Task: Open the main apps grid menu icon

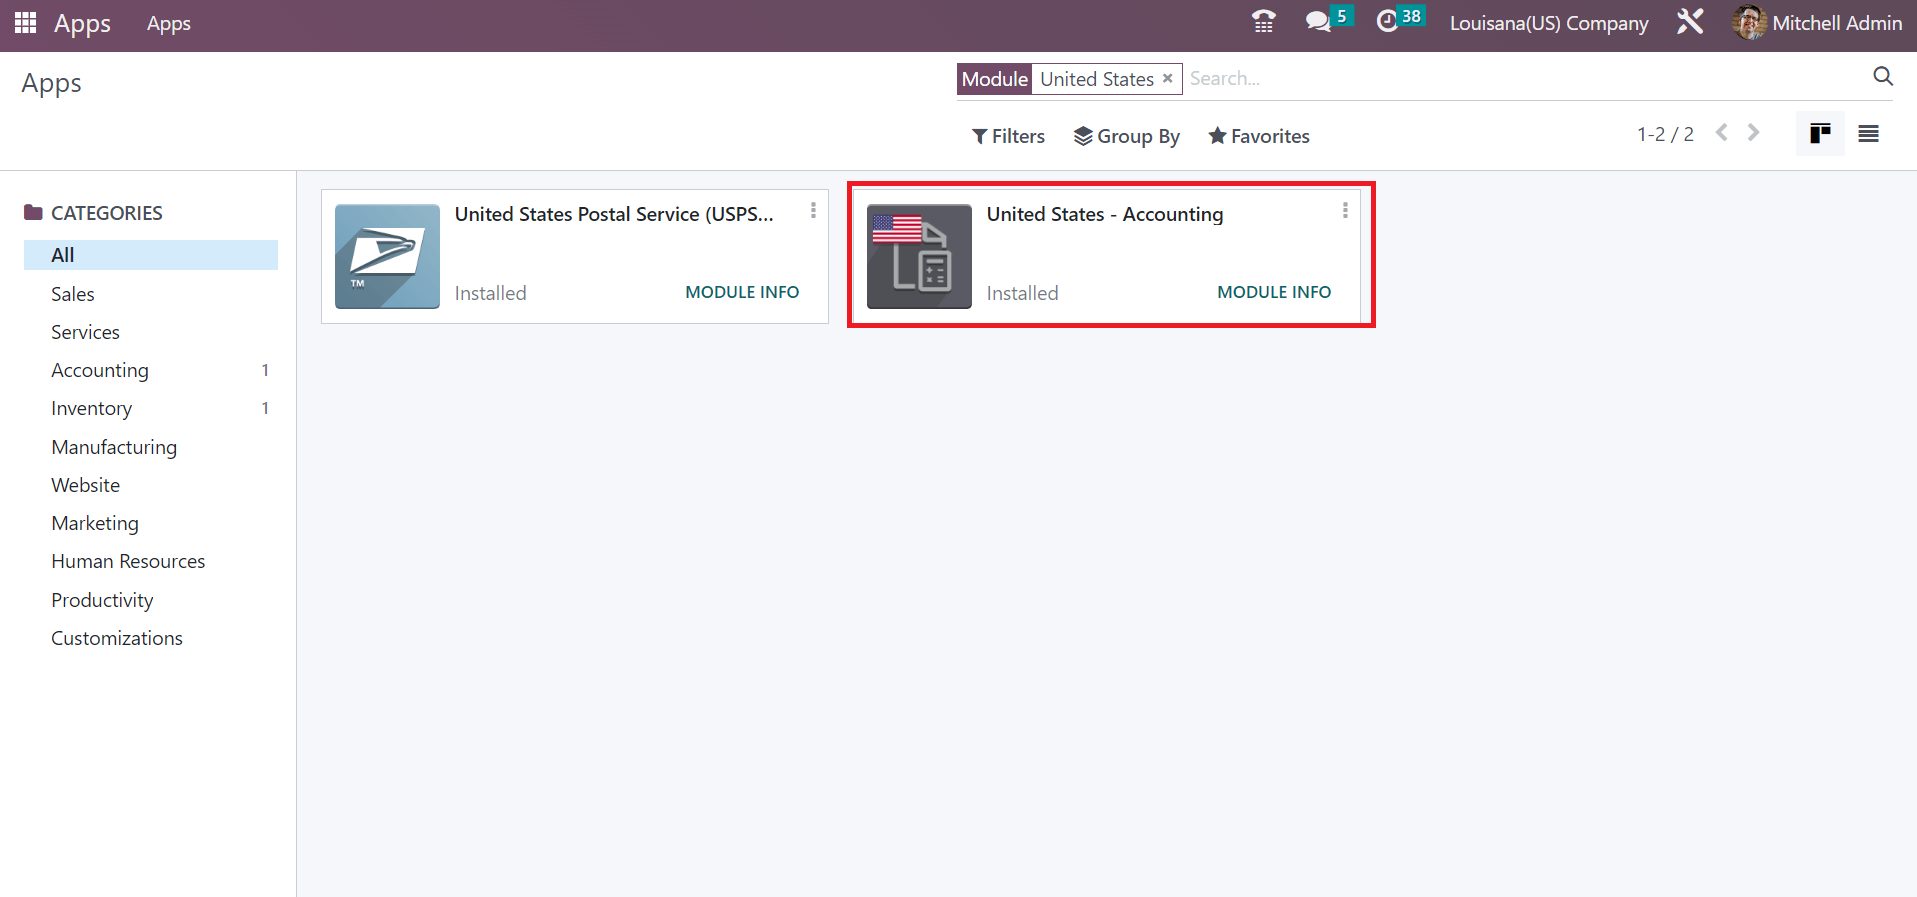Action: [26, 22]
